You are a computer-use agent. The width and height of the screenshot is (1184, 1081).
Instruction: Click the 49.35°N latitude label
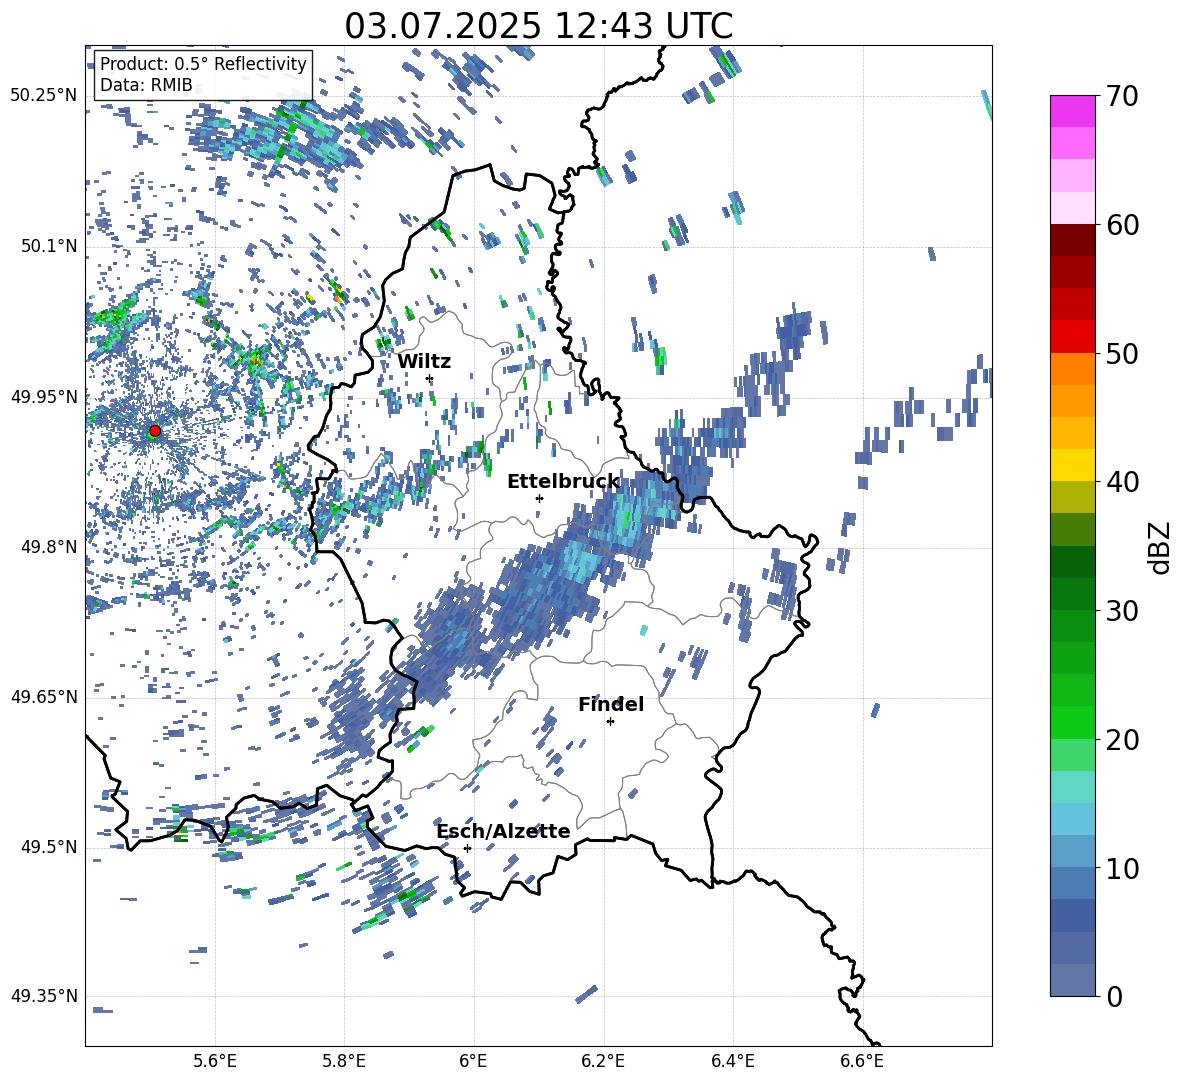tap(44, 996)
